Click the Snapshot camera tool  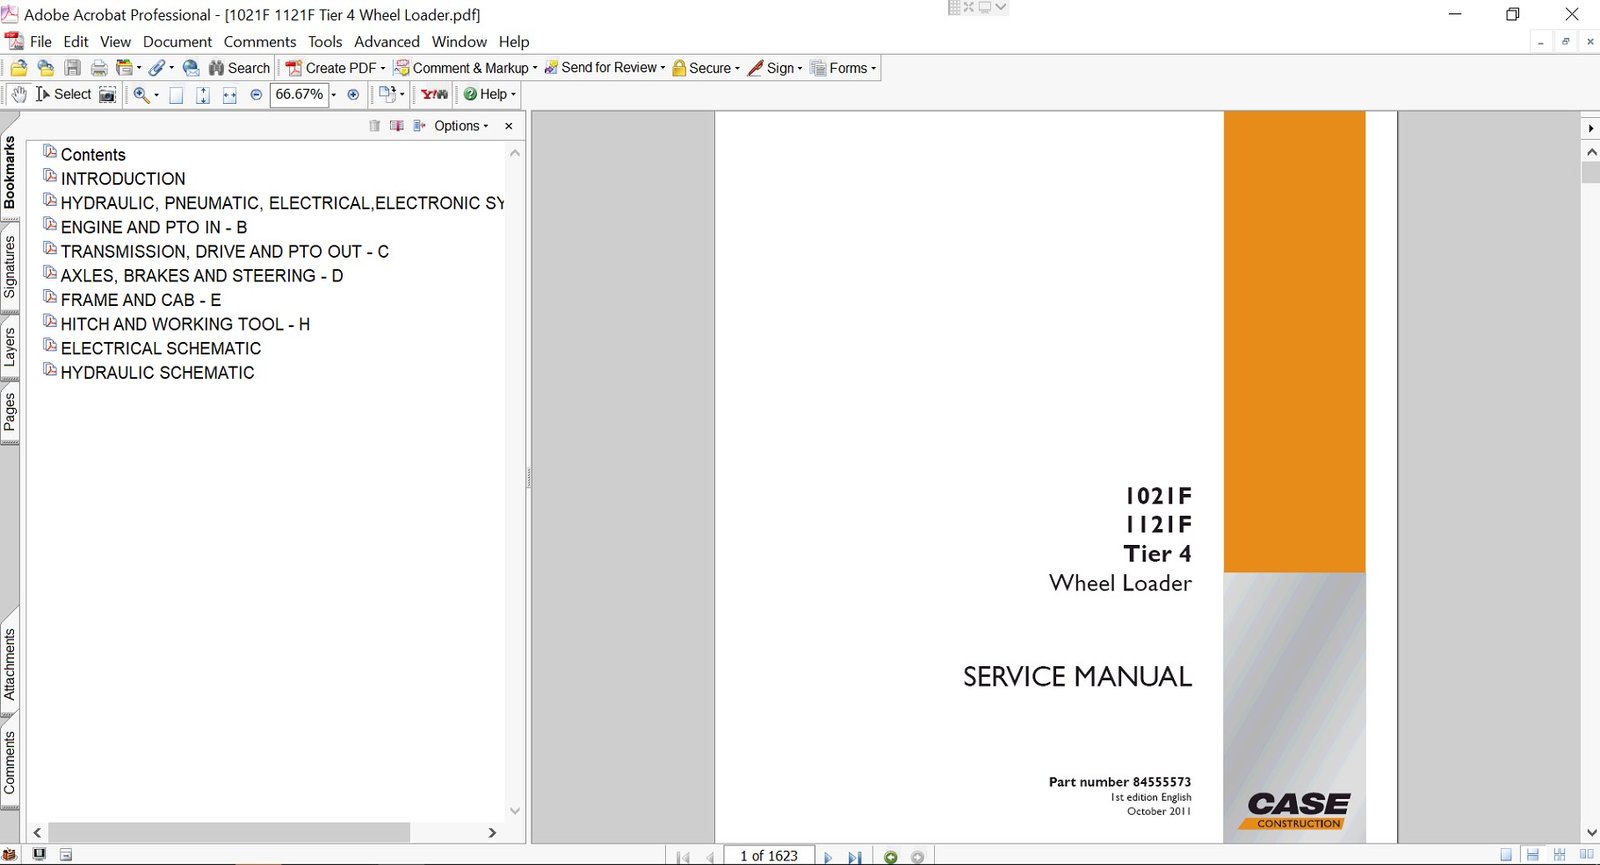coord(108,94)
